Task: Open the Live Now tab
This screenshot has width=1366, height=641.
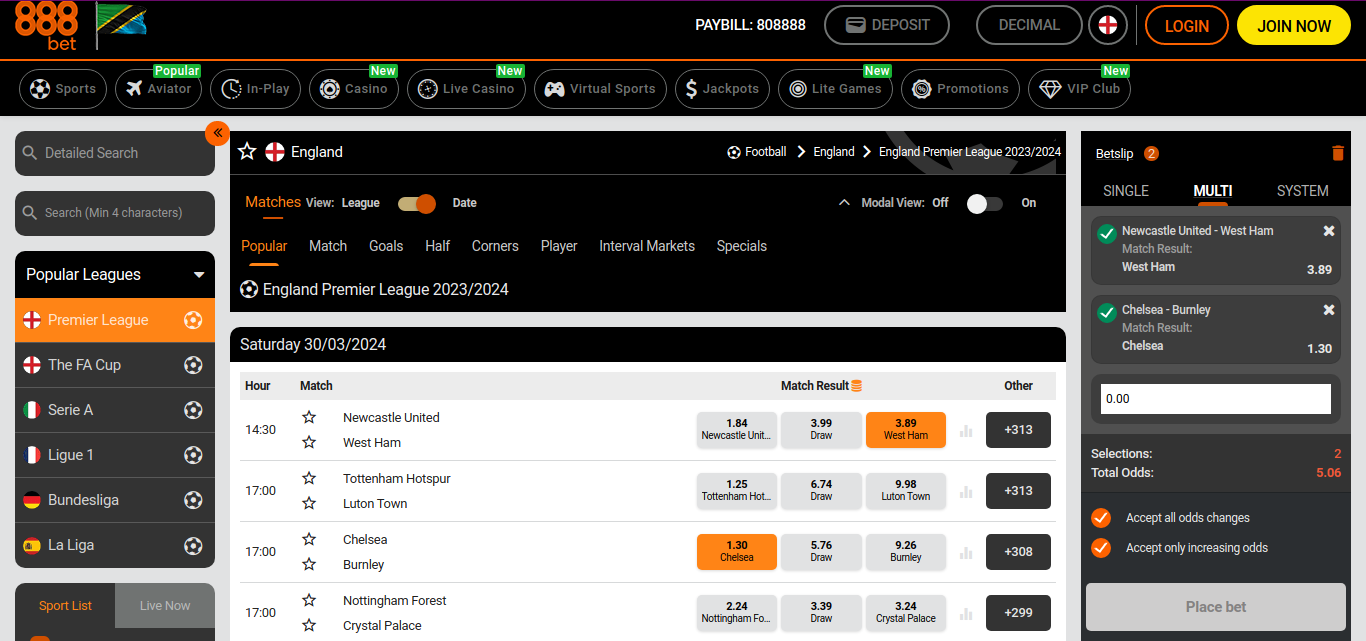Action: point(165,605)
